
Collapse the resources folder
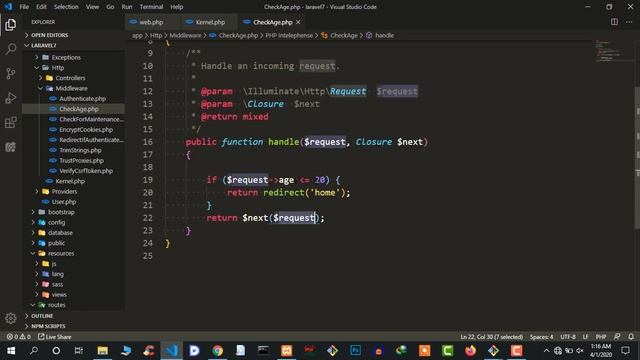(61, 253)
